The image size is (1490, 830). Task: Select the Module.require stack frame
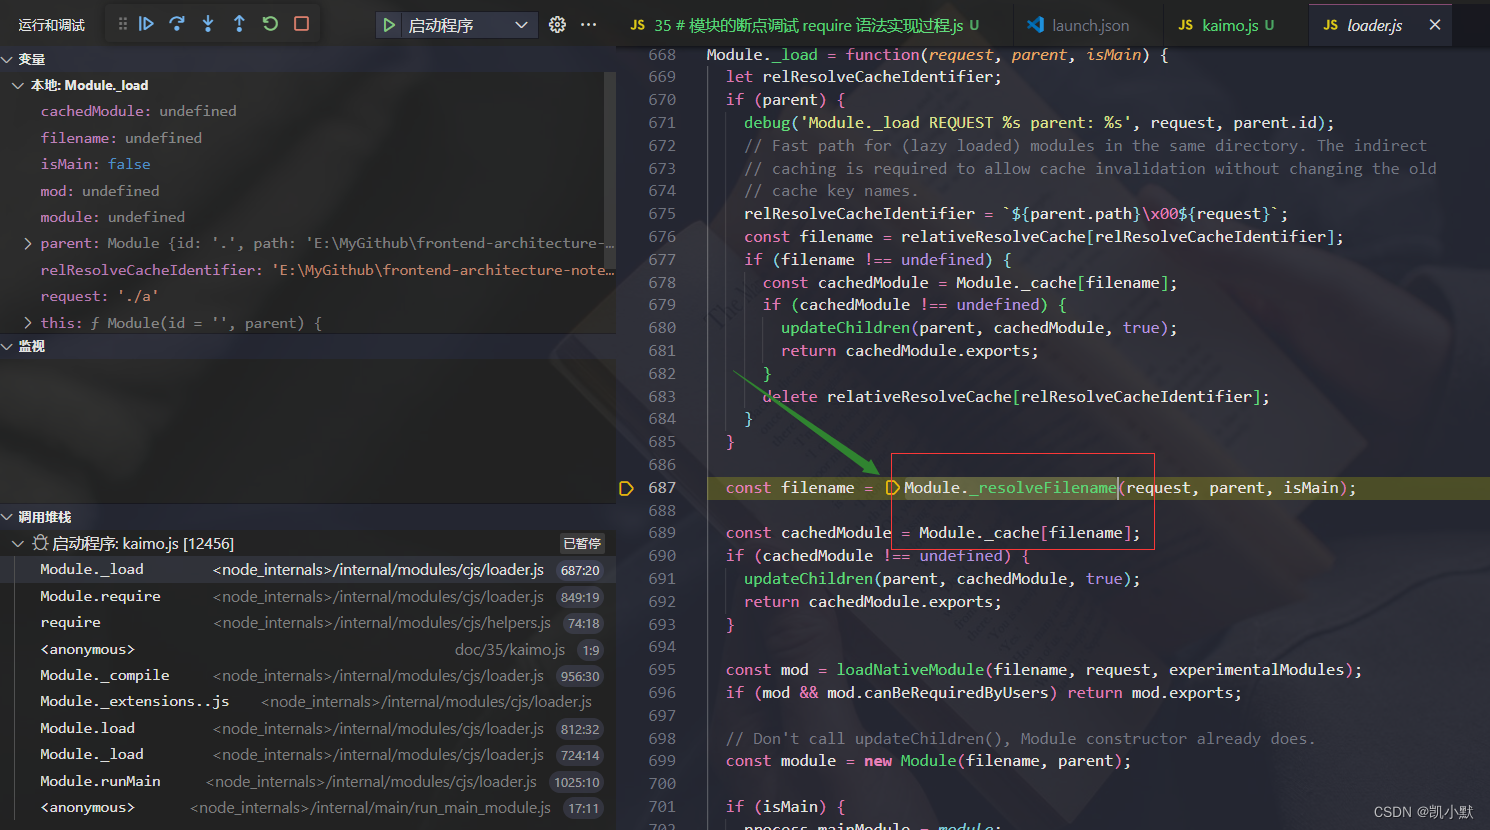pos(308,596)
